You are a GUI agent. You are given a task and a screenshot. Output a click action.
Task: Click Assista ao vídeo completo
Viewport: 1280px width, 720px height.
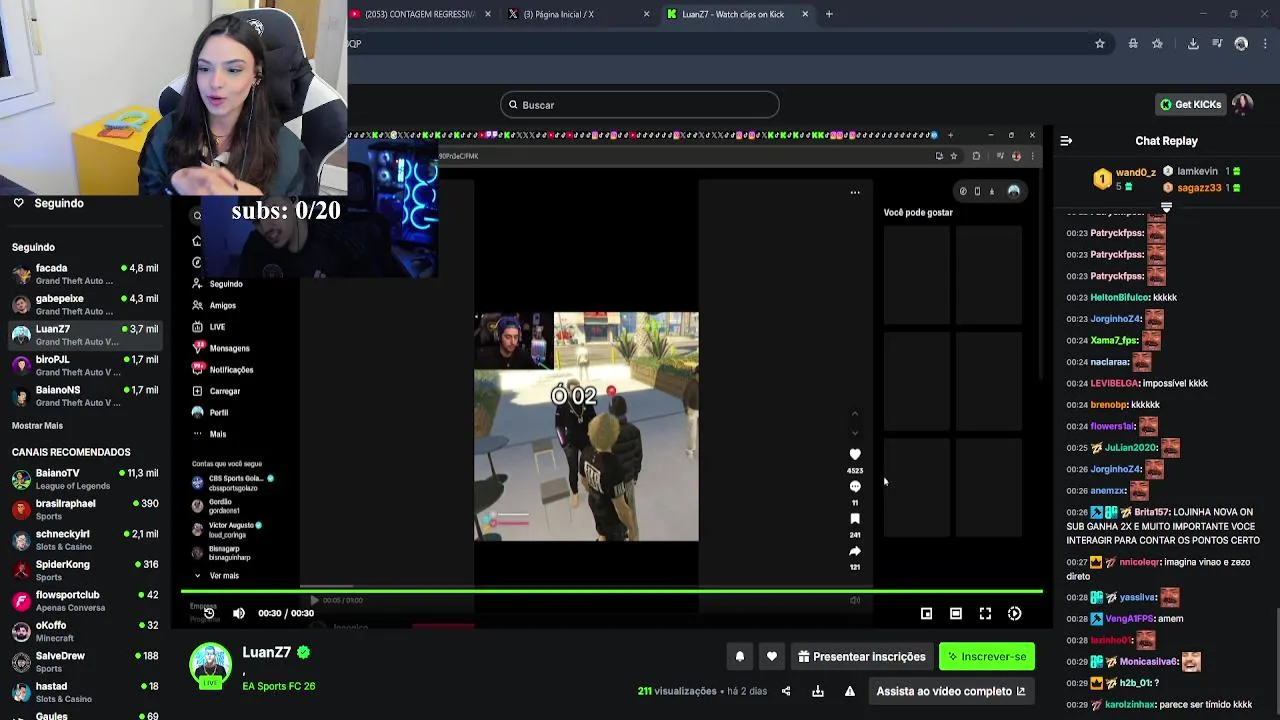951,691
